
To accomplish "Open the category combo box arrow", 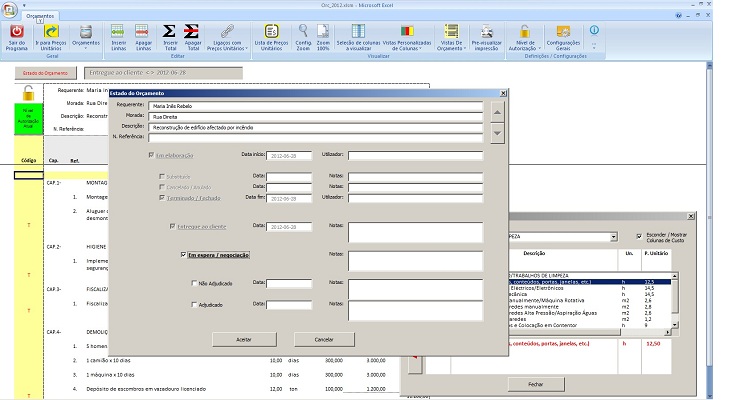I will point(613,237).
